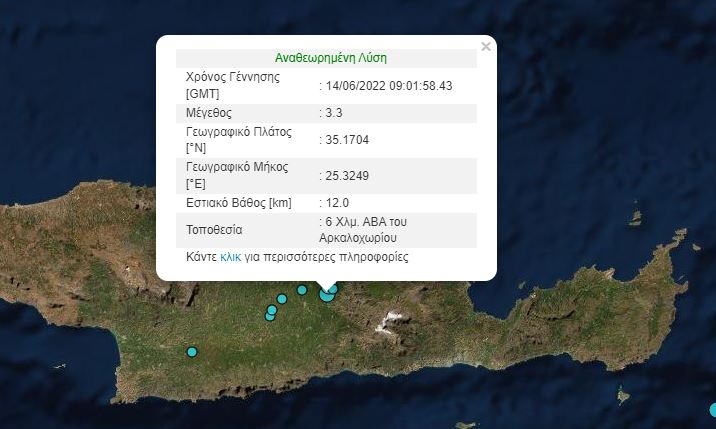Click the "Τοποθεσία" row label

point(214,229)
